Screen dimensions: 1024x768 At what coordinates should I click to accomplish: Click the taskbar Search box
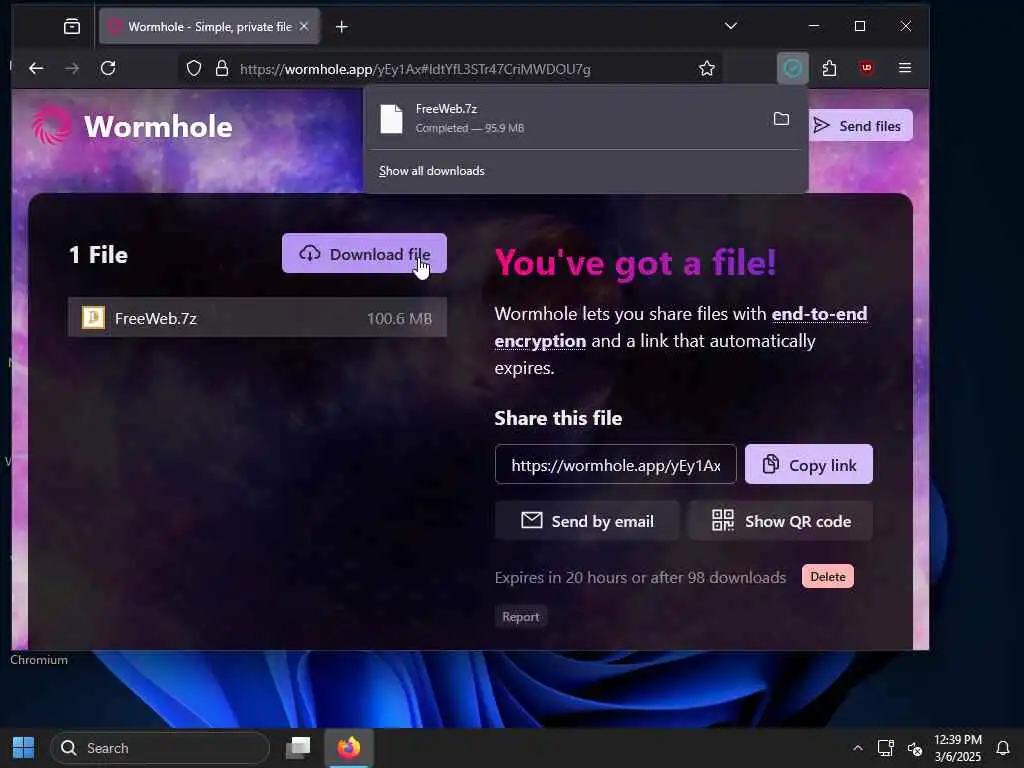[160, 748]
